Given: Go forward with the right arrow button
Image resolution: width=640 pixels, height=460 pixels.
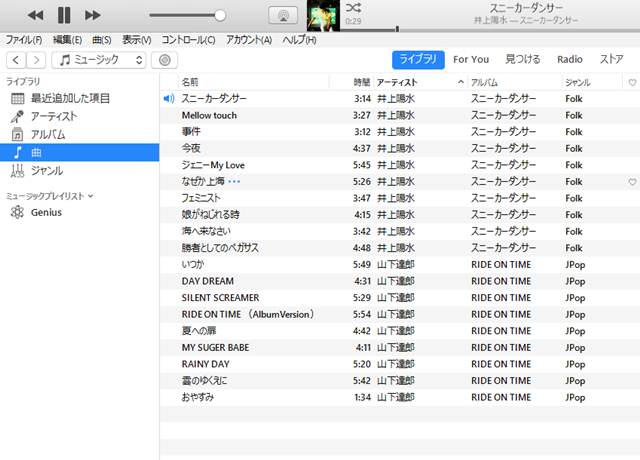Looking at the screenshot, I should (x=36, y=60).
